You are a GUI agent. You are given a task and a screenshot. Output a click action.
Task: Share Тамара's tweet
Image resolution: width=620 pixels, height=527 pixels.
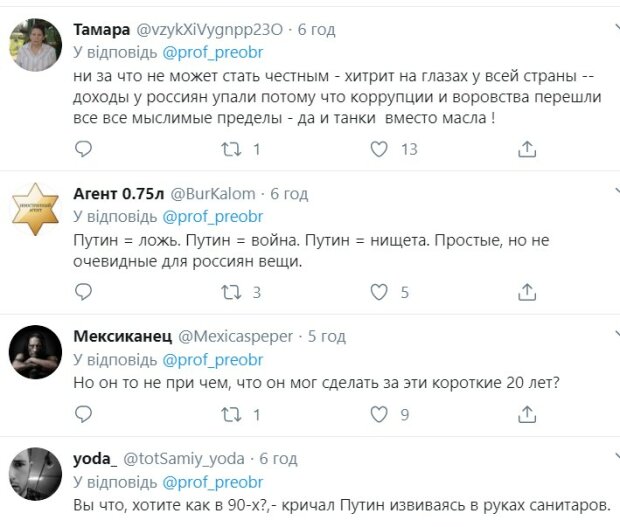coord(527,150)
